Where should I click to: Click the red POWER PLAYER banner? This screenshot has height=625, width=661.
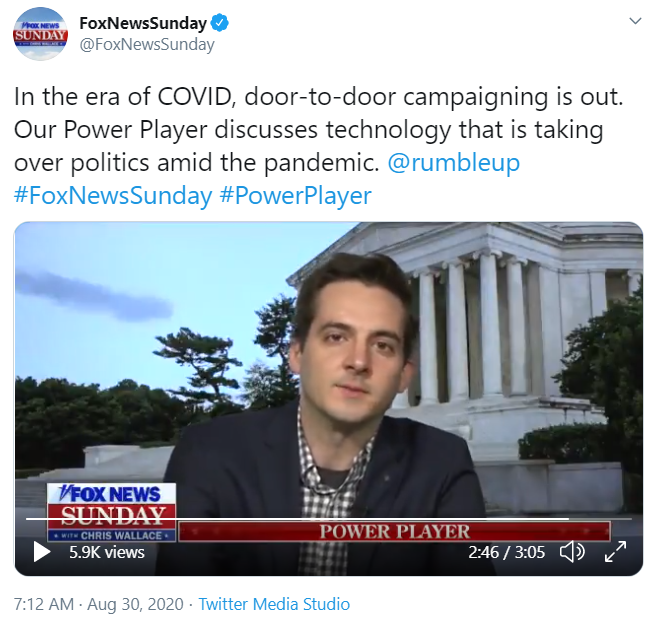tap(394, 531)
